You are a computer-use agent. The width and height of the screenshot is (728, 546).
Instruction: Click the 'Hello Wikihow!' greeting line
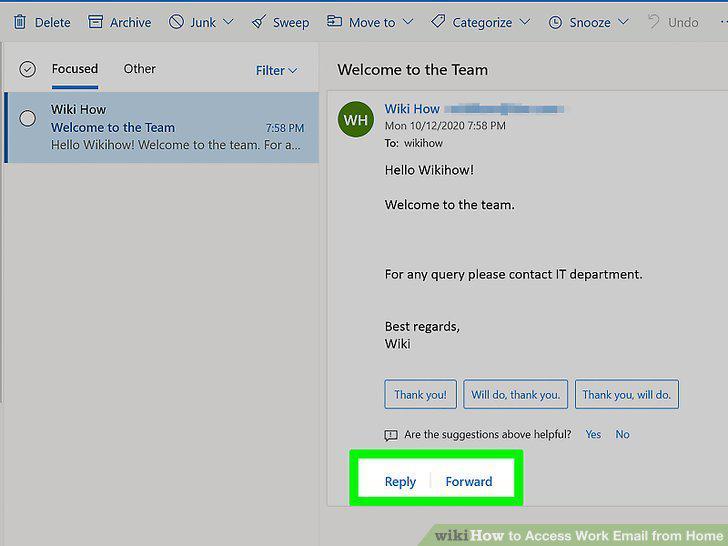pyautogui.click(x=429, y=170)
